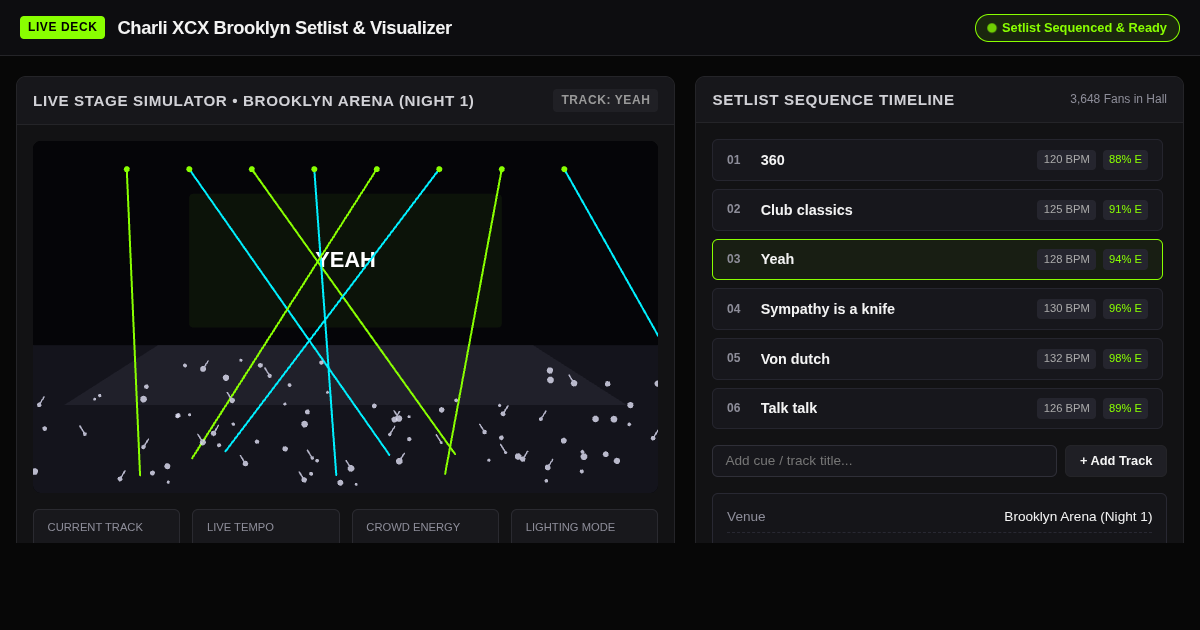
Task: Click the 120 BPM tag on 360
Action: [1066, 160]
